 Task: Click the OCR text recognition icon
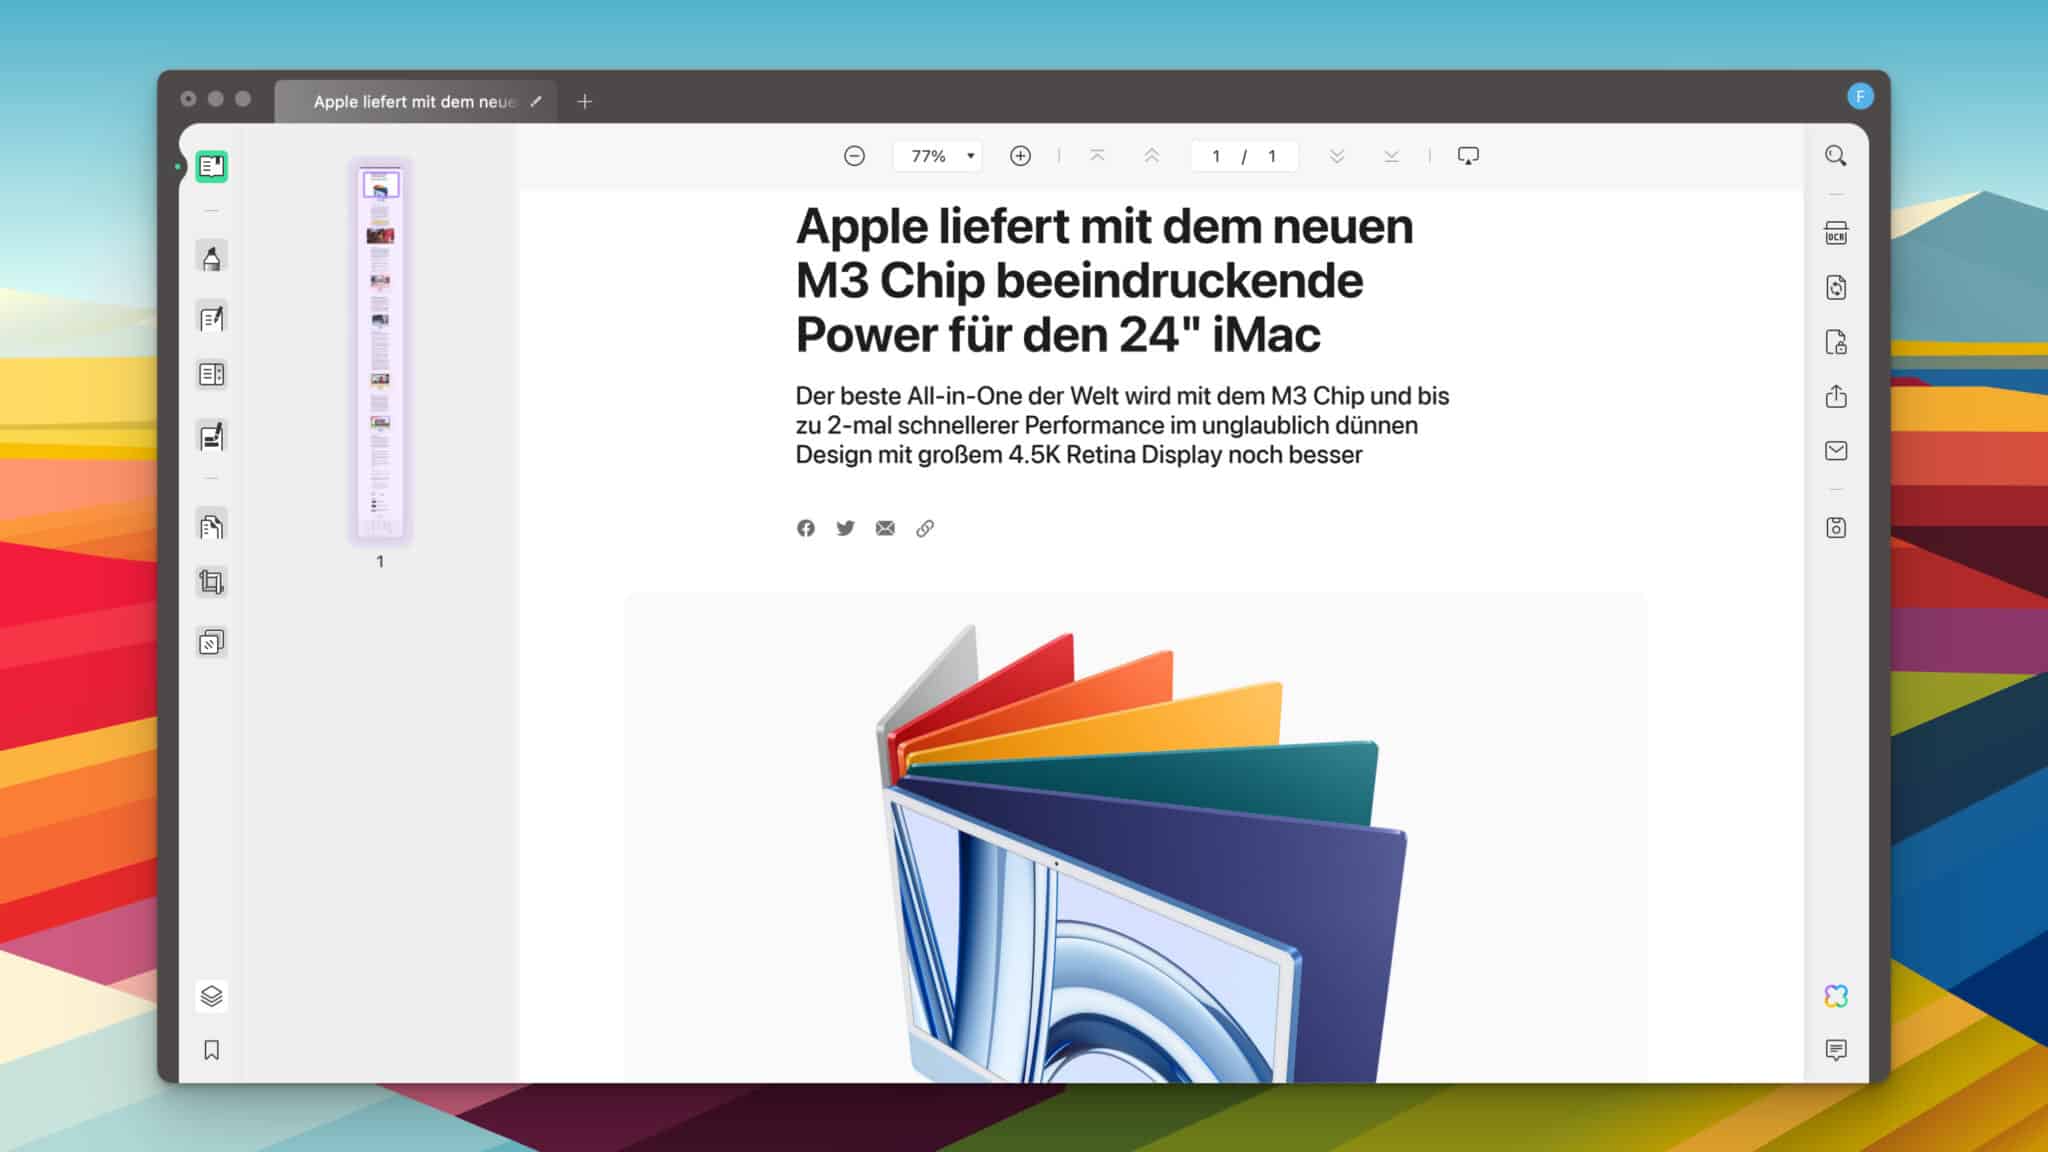point(1835,234)
